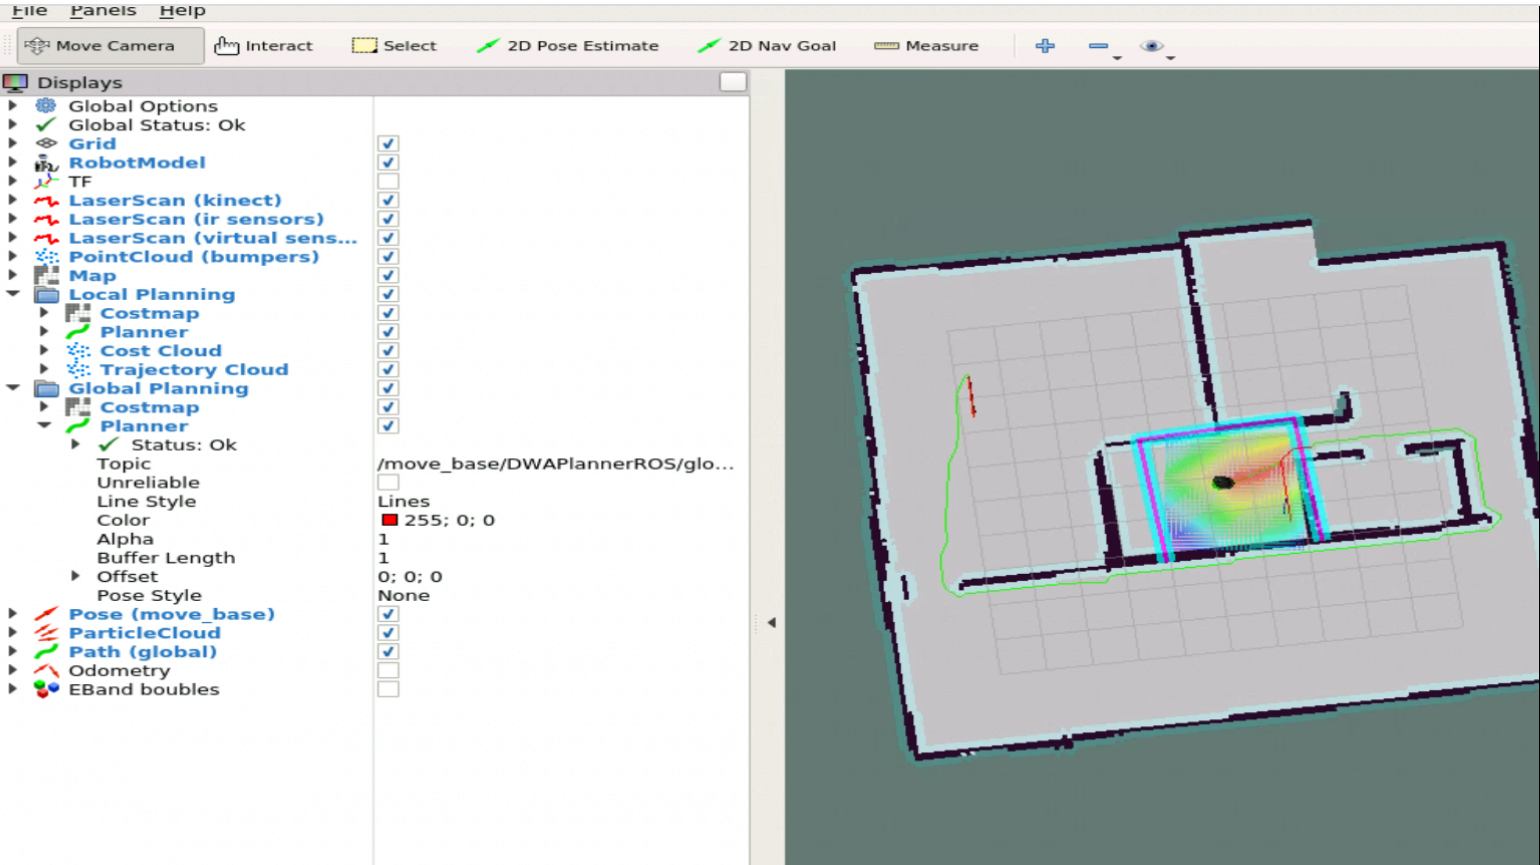Image resolution: width=1540 pixels, height=865 pixels.
Task: Click the EBand boubles spheres icon
Action: 46,689
